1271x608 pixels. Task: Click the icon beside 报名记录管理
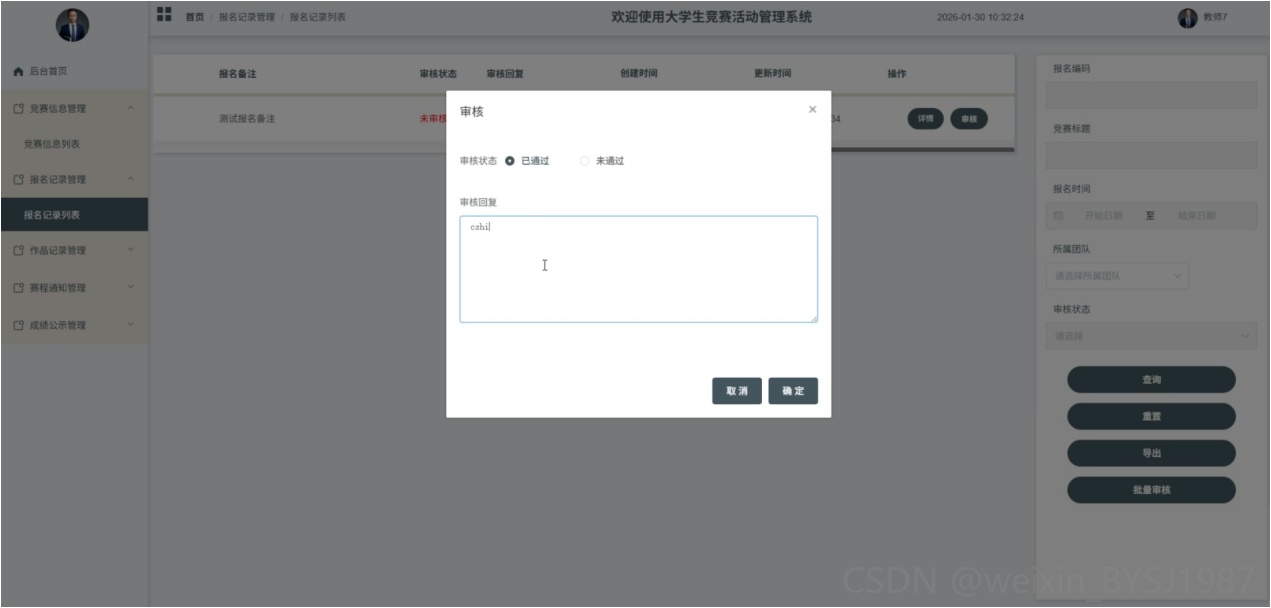tap(18, 180)
